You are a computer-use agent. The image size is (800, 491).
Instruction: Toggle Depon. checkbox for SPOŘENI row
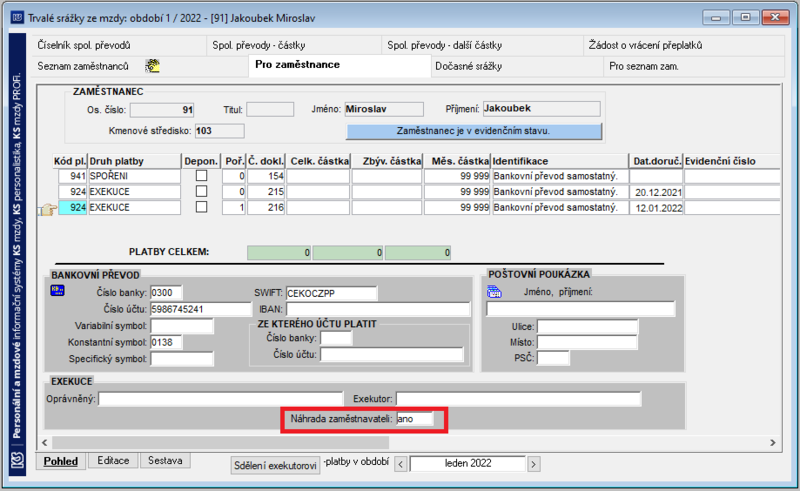click(x=202, y=176)
